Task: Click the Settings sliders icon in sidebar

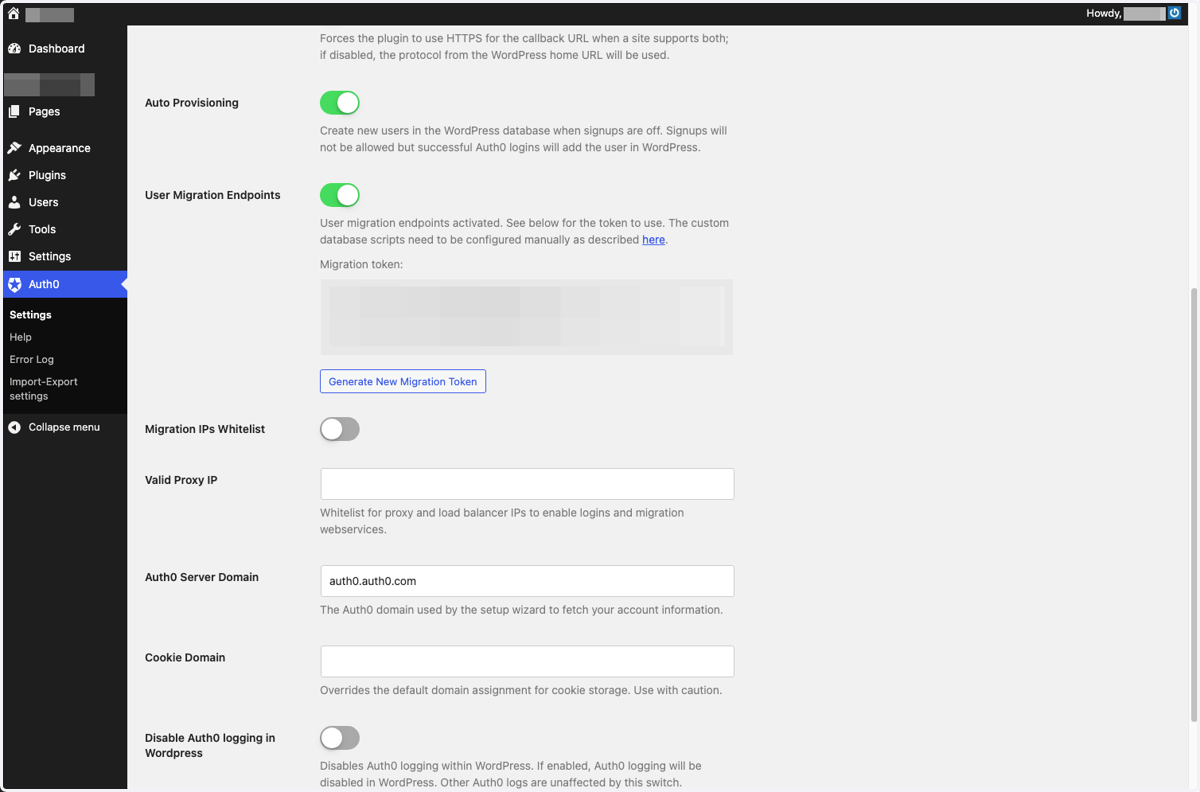Action: click(x=14, y=256)
